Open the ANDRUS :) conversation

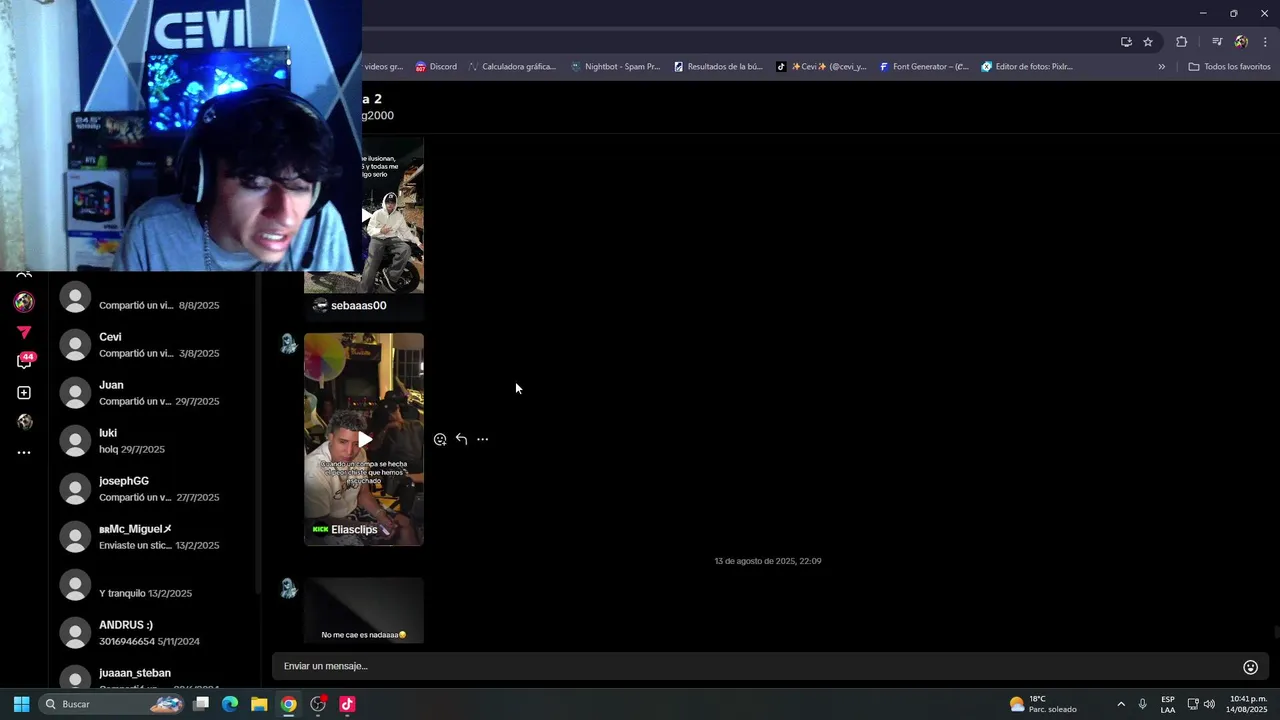(152, 633)
